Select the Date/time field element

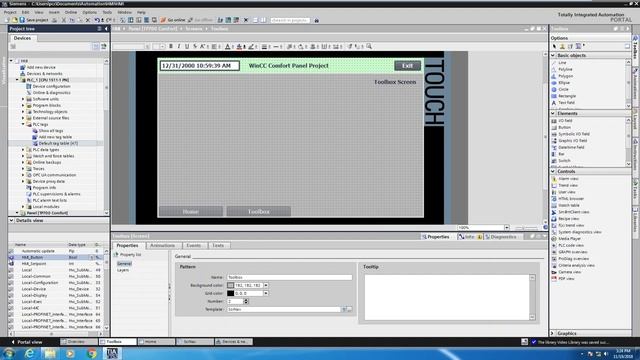[571, 147]
